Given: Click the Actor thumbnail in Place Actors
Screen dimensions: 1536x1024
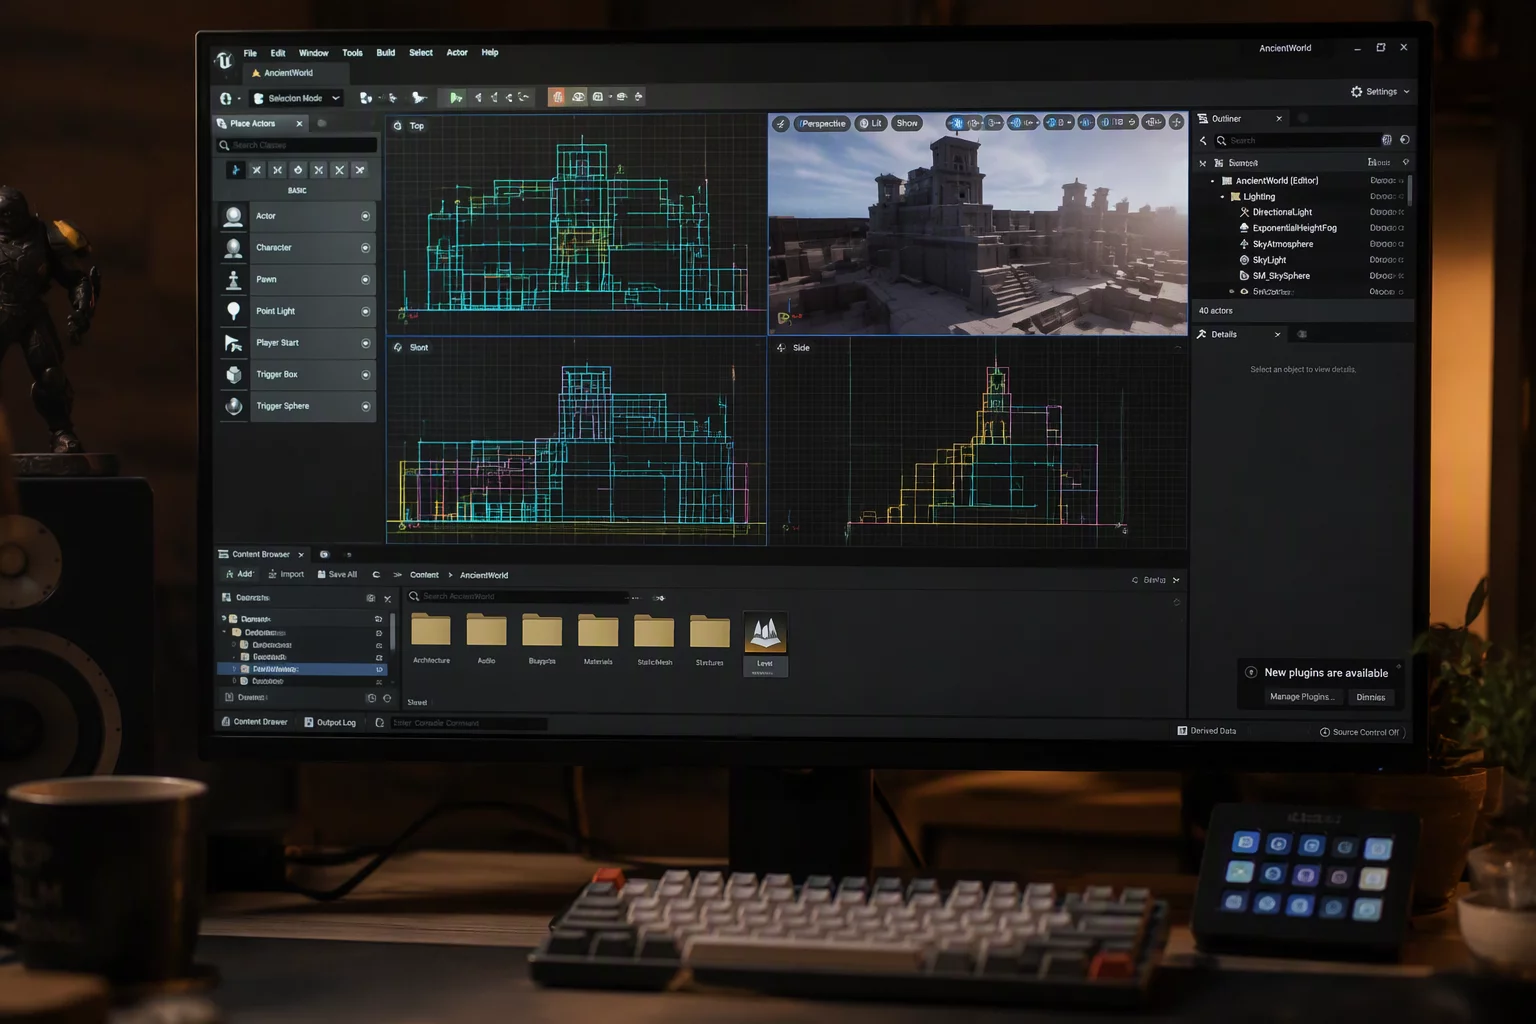Looking at the screenshot, I should click(x=233, y=216).
